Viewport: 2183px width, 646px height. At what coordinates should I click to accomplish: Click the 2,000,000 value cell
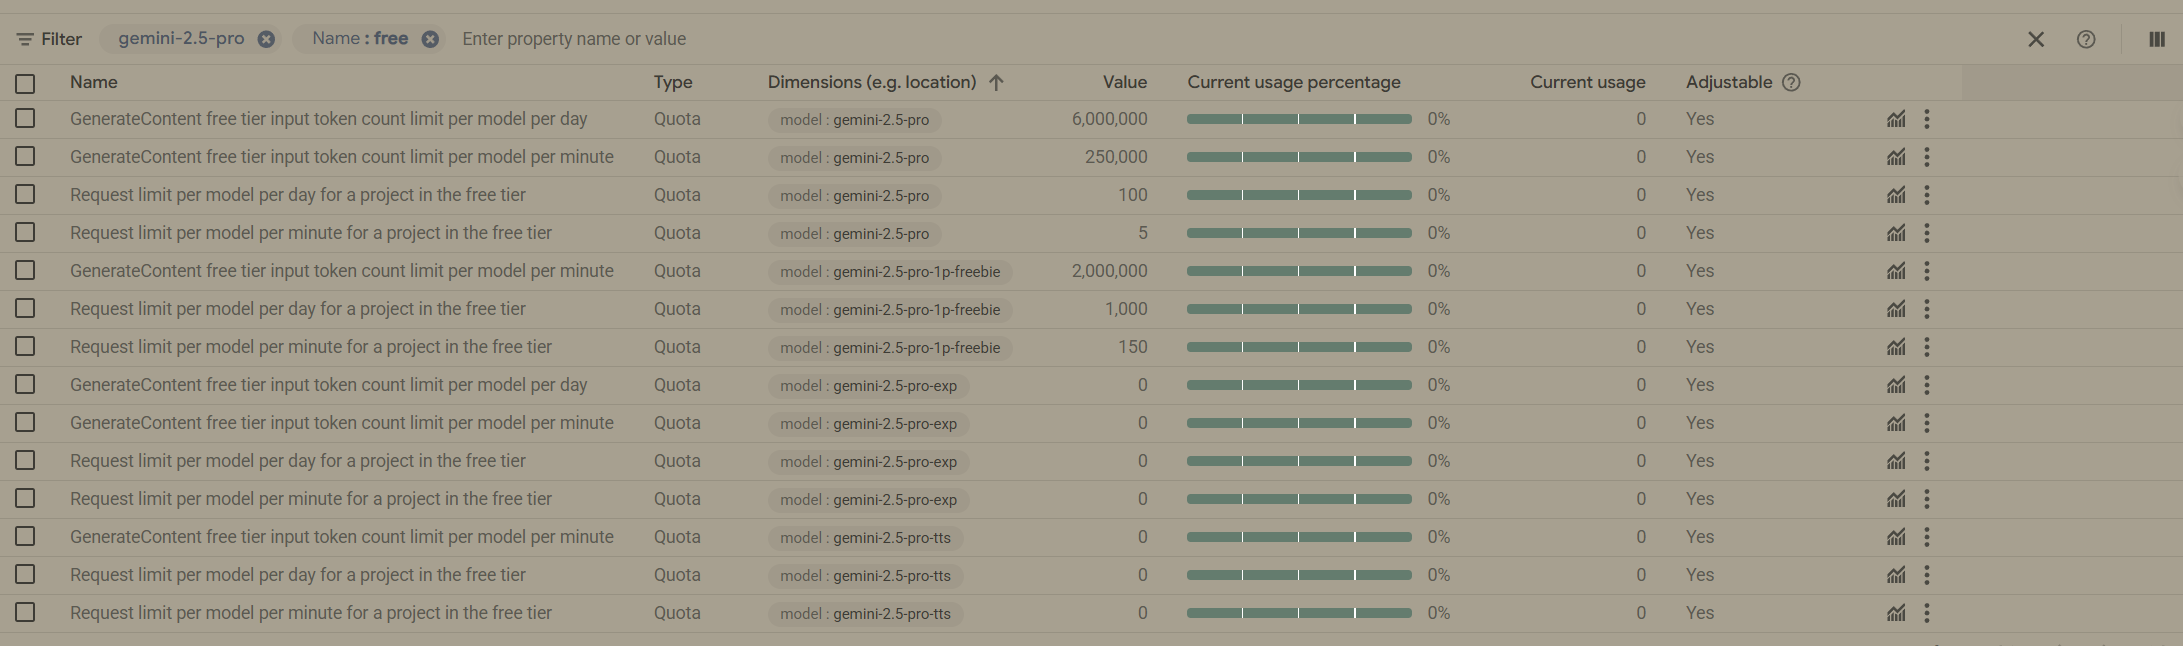(x=1110, y=271)
